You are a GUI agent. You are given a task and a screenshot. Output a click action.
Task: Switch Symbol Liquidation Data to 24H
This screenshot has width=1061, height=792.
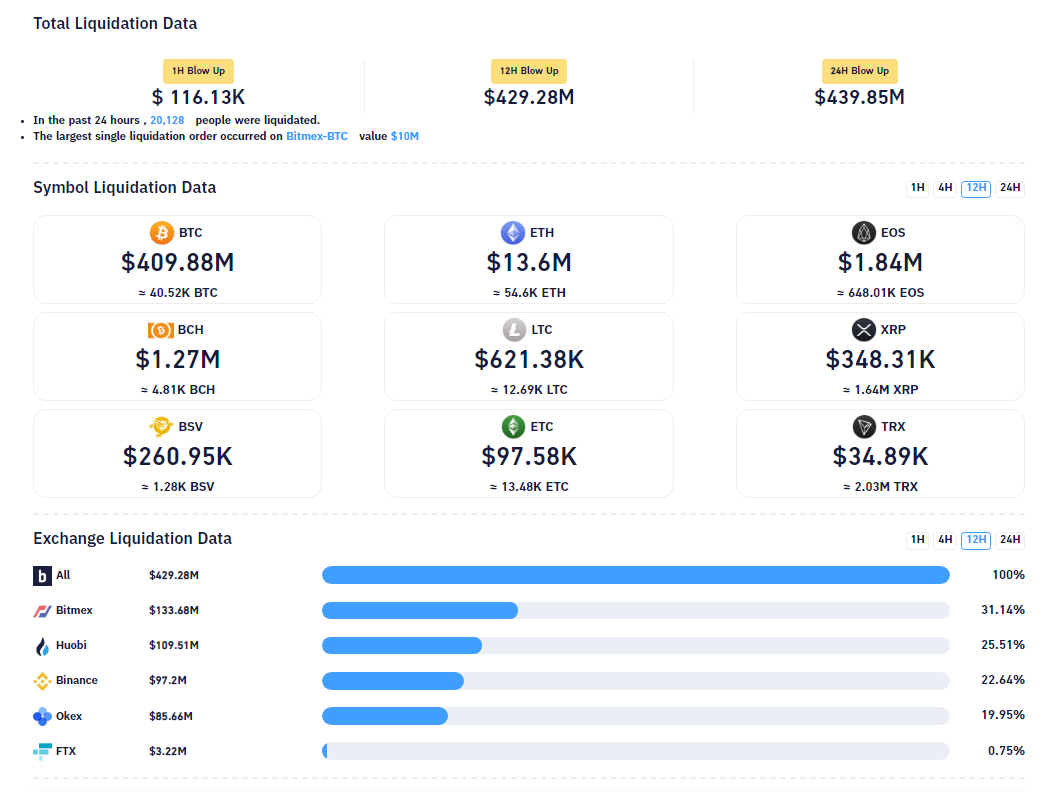click(x=1010, y=188)
